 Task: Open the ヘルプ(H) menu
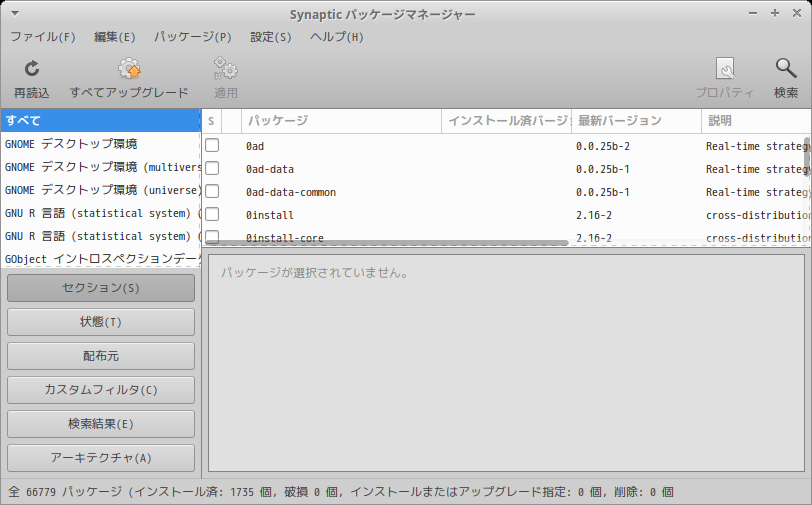coord(337,37)
